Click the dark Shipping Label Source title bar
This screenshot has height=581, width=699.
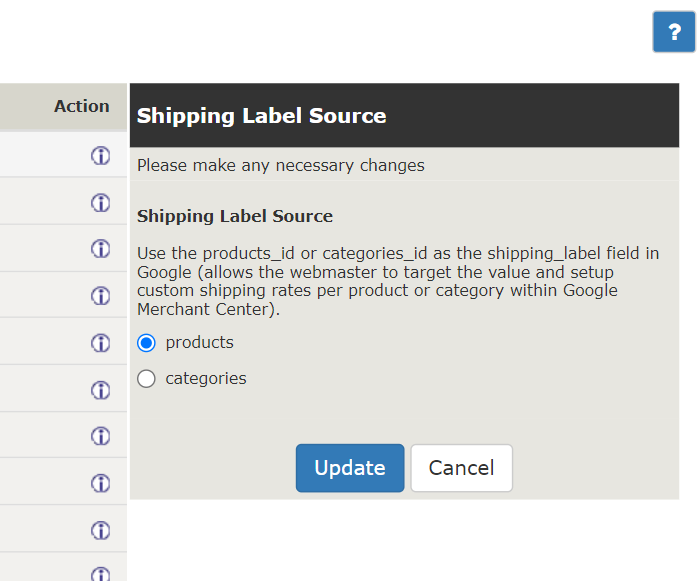(404, 115)
